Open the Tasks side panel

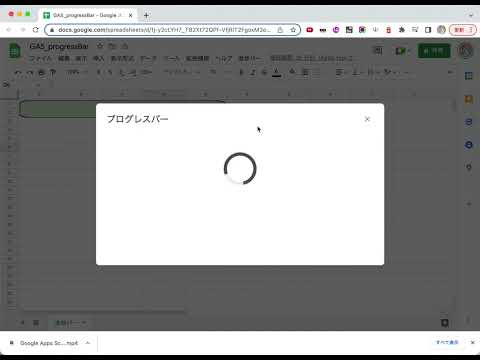(x=469, y=122)
